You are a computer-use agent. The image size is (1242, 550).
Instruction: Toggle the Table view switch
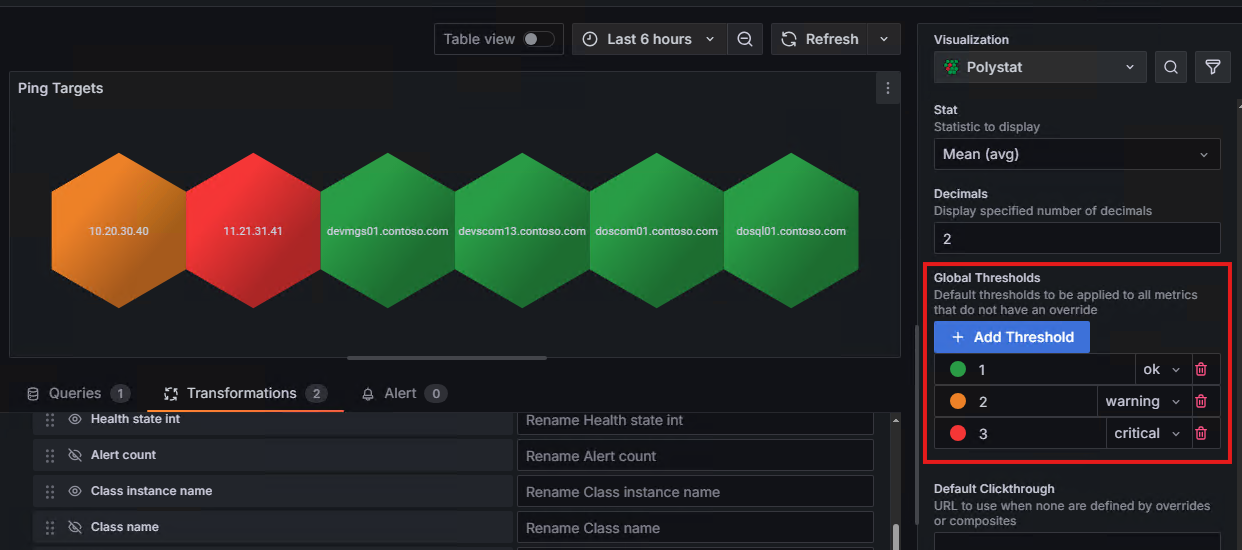click(538, 39)
